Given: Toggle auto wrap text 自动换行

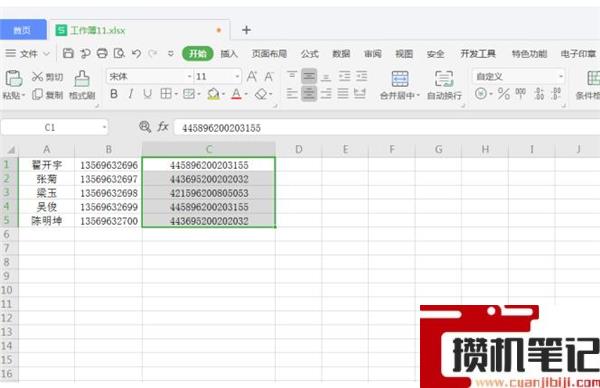Looking at the screenshot, I should click(x=444, y=85).
